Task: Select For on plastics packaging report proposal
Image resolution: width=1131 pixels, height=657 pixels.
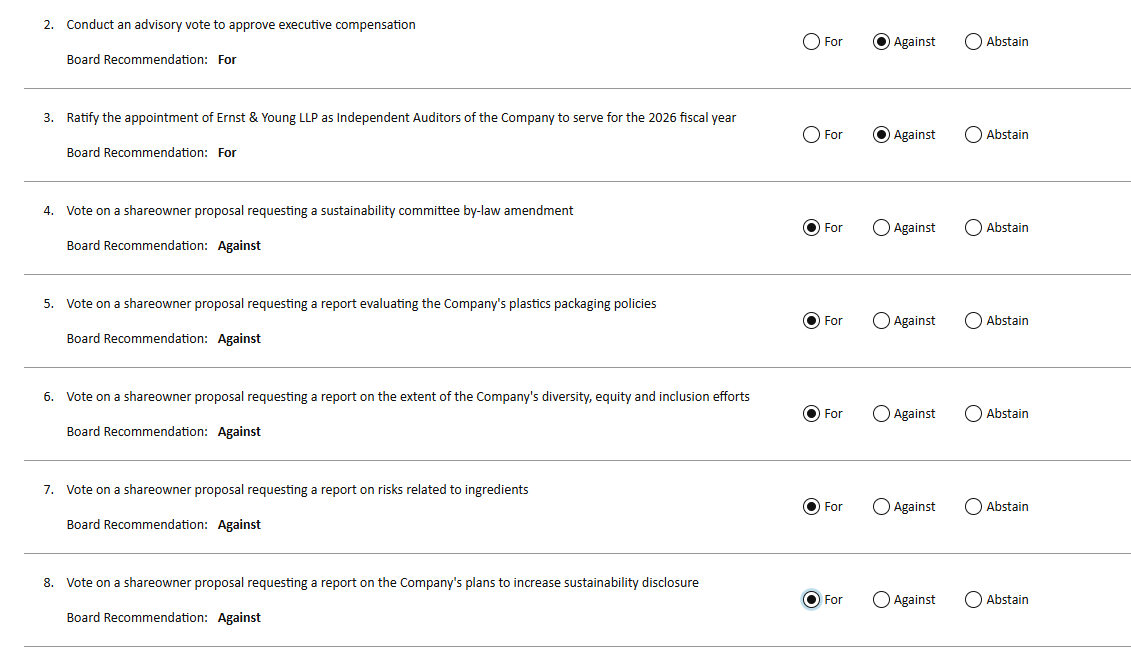Action: coord(812,321)
